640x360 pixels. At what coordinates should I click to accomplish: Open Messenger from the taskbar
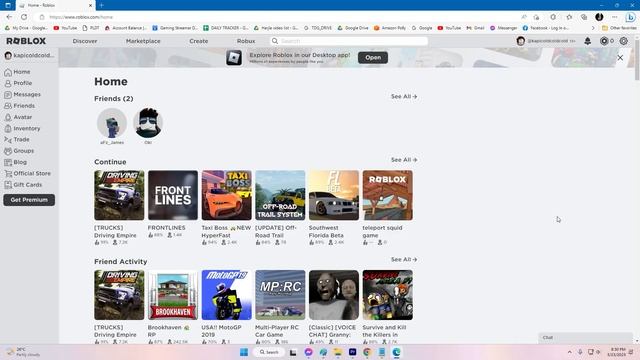click(x=309, y=352)
